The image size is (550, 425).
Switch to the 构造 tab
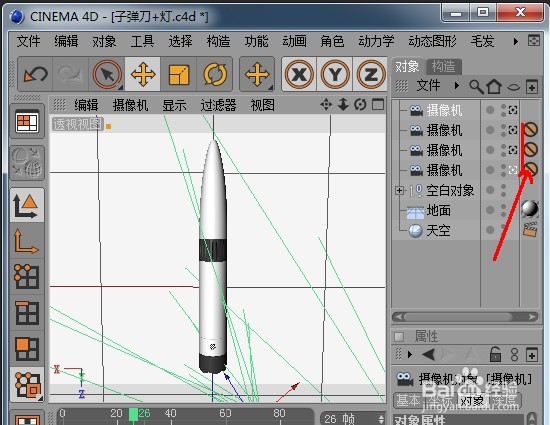(444, 66)
